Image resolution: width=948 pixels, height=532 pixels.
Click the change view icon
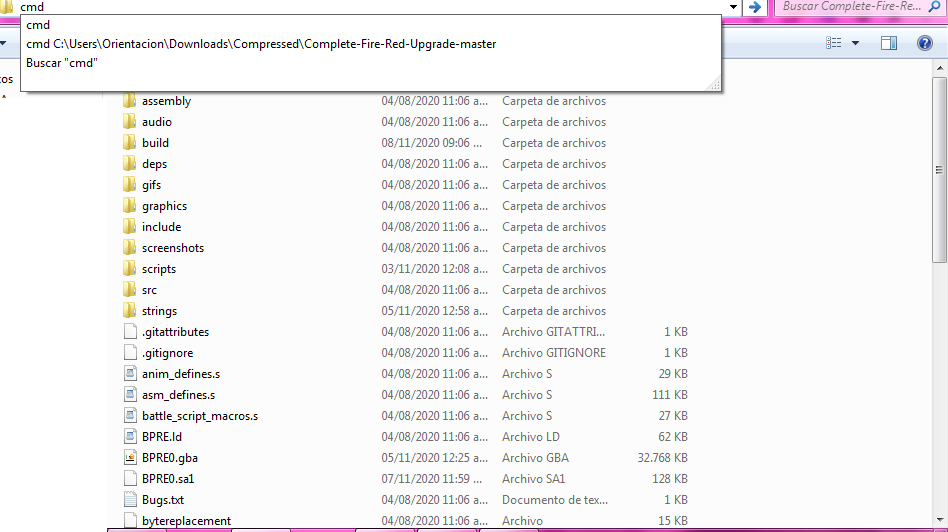click(834, 43)
